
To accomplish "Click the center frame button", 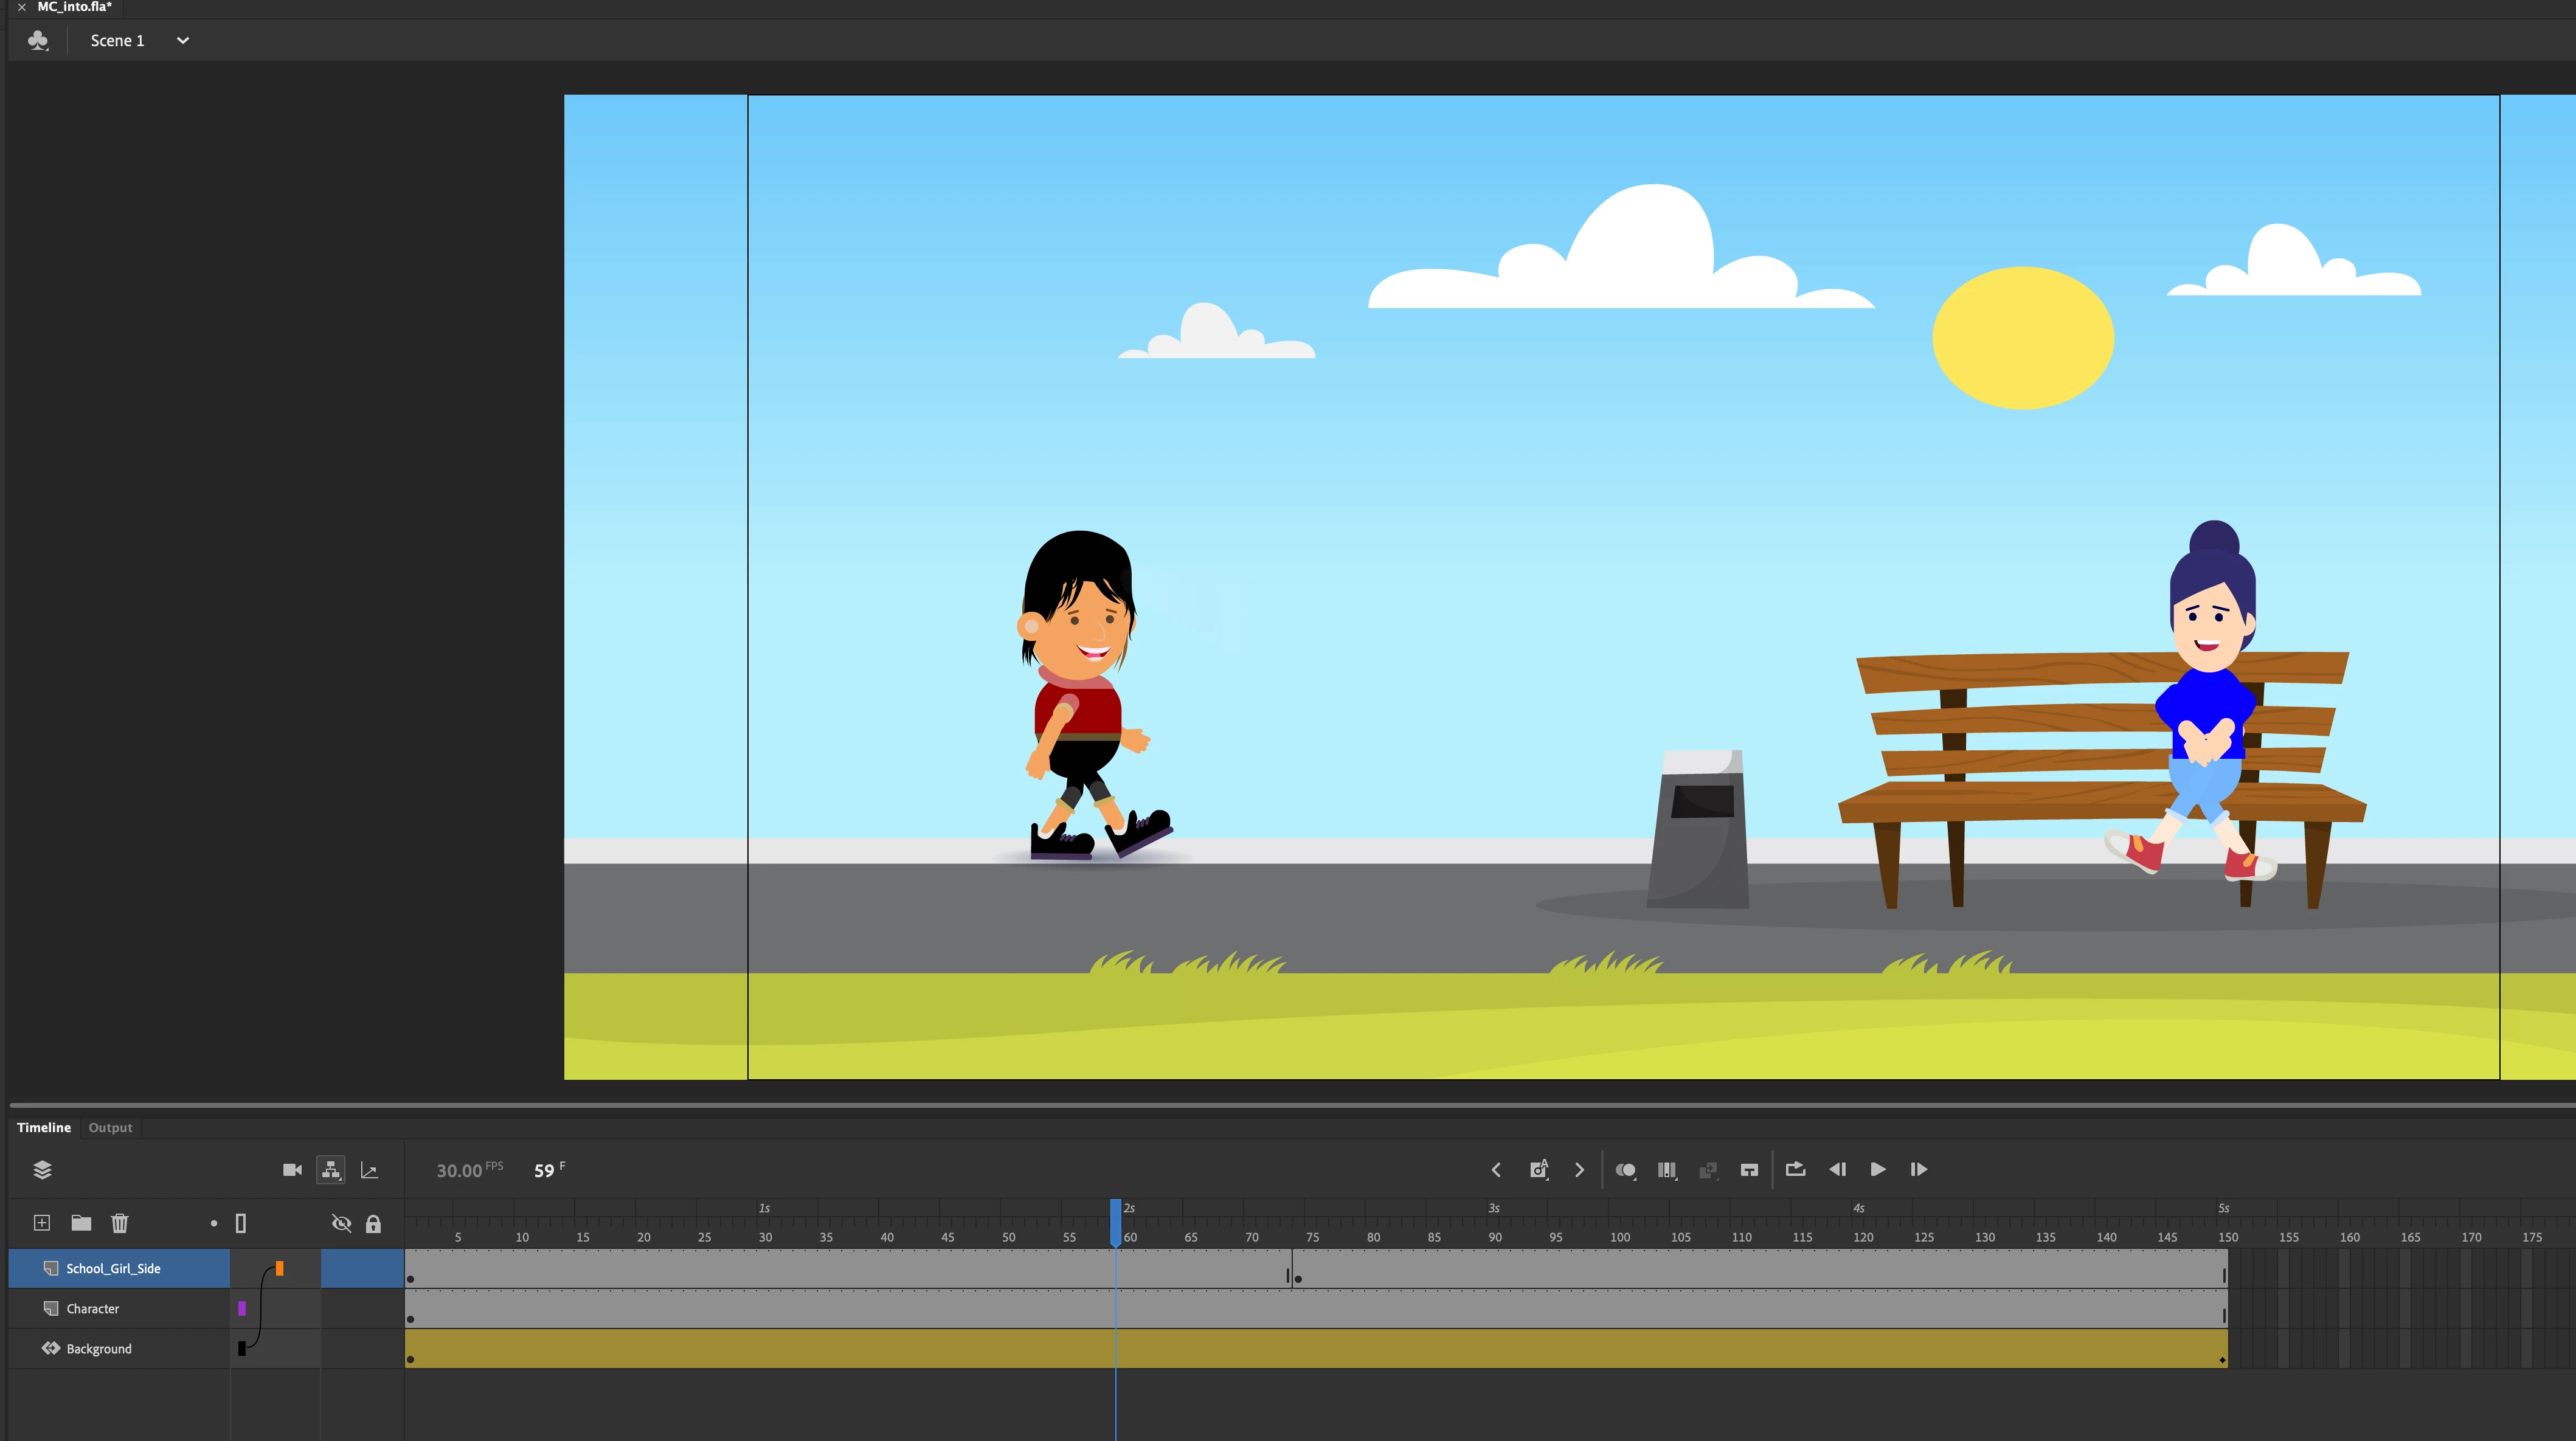I will [1749, 1170].
